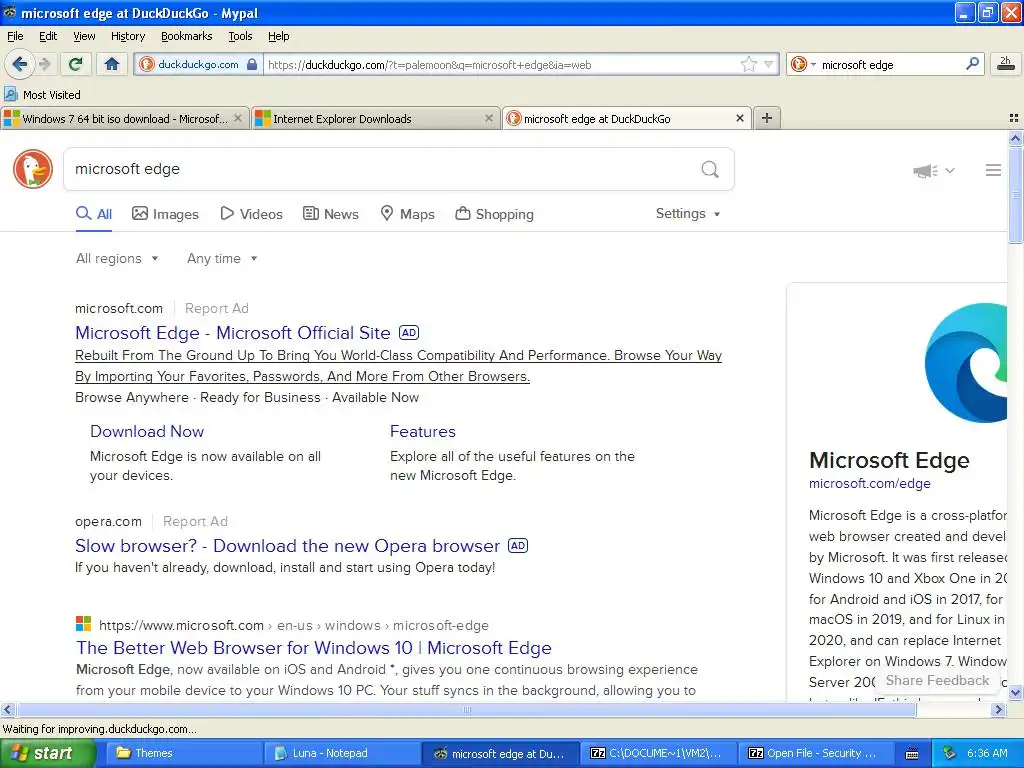Open the list all tabs button
This screenshot has height=768, width=1024.
[1014, 118]
